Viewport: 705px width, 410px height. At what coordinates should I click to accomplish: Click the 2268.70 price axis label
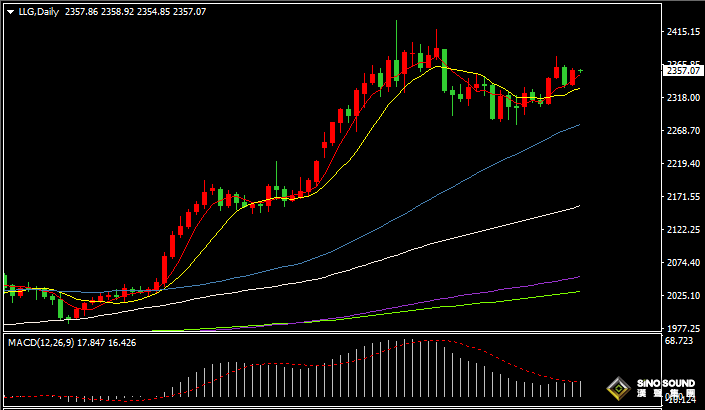pos(681,131)
